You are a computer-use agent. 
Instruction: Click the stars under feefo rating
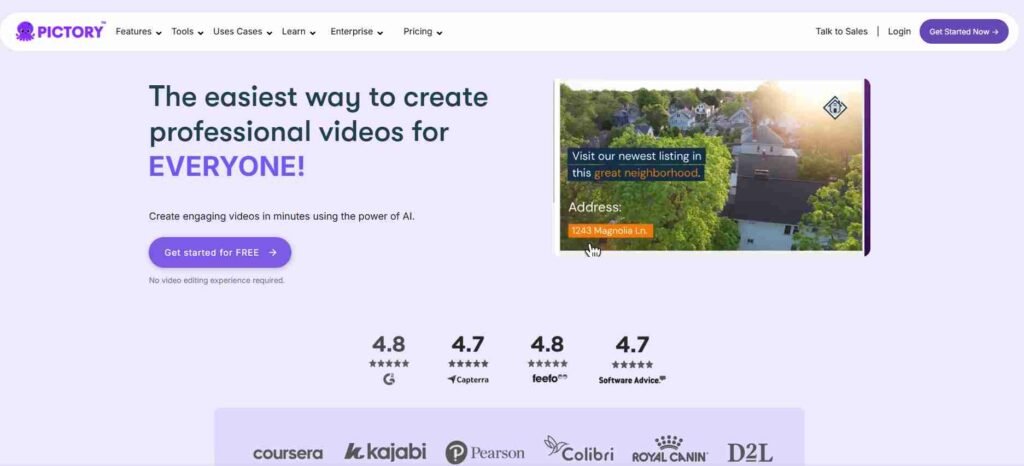pos(547,364)
